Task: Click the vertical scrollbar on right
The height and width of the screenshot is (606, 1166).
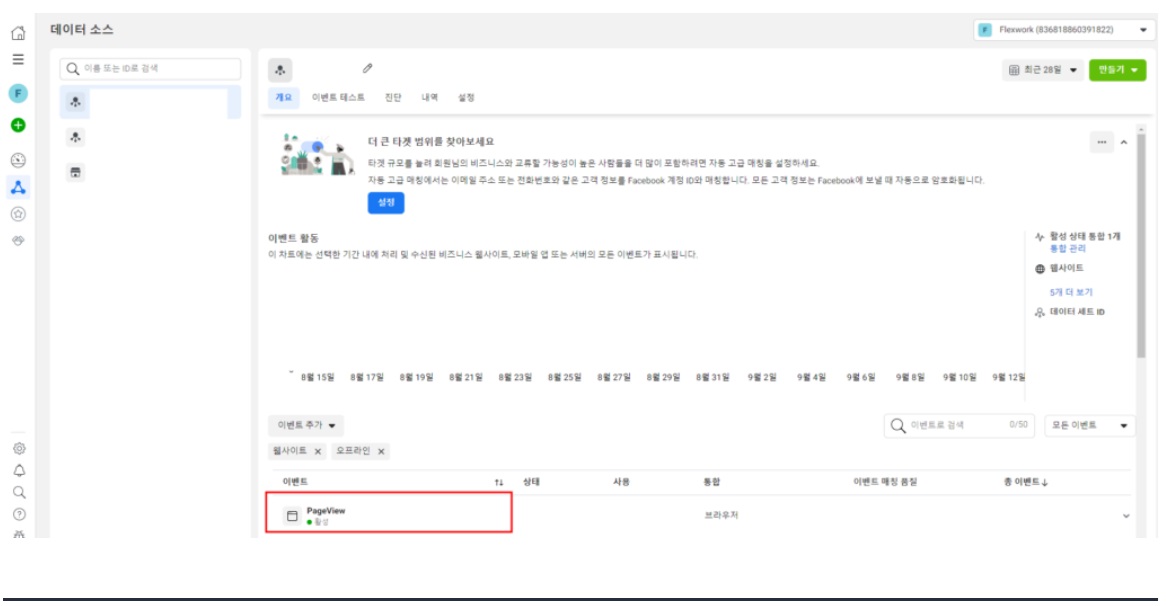Action: pos(1141,245)
